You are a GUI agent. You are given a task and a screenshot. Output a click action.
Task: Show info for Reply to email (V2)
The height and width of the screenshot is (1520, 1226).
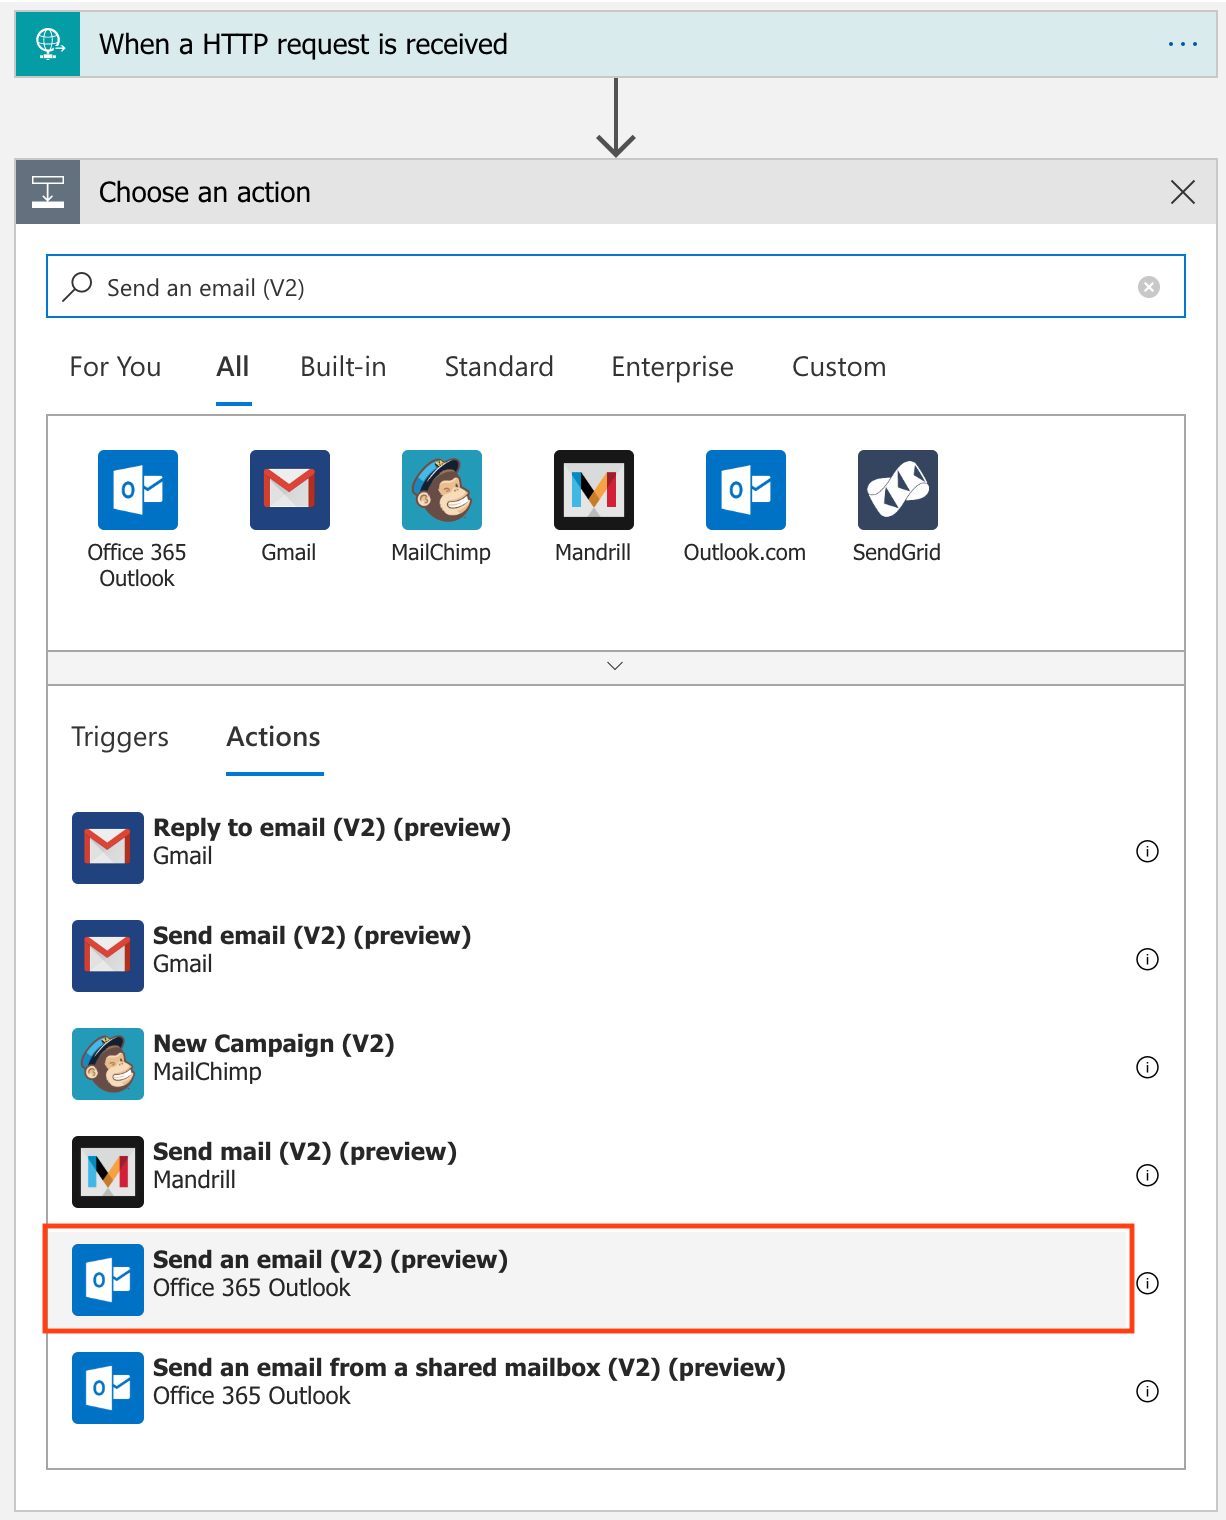point(1147,851)
